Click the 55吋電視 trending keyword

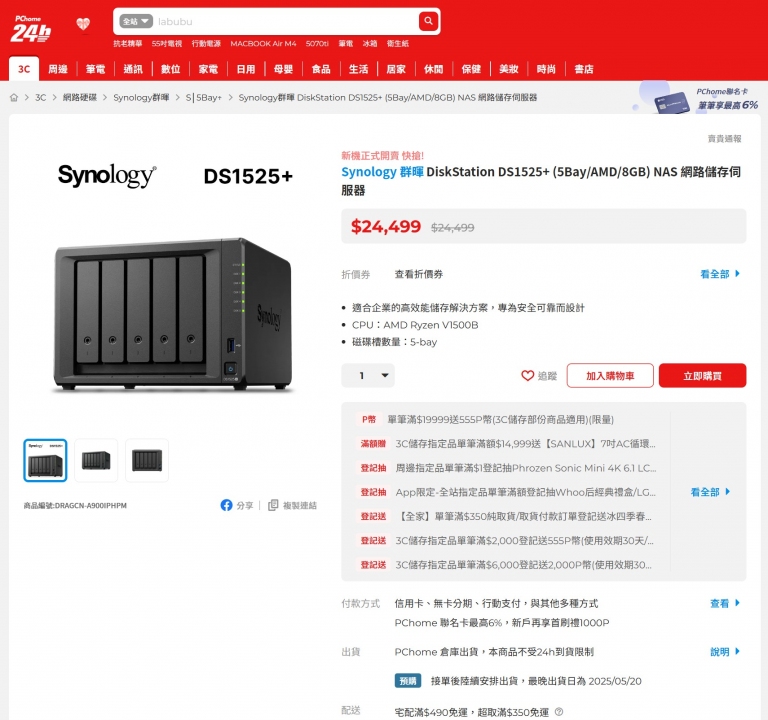click(167, 44)
